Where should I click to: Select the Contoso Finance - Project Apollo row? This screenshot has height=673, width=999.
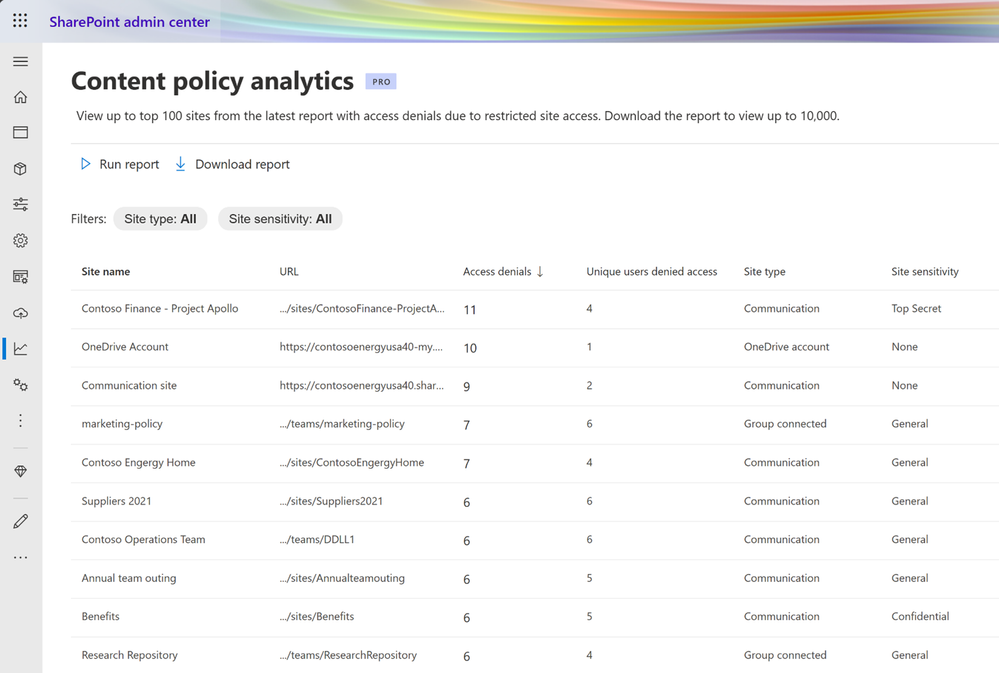[160, 309]
